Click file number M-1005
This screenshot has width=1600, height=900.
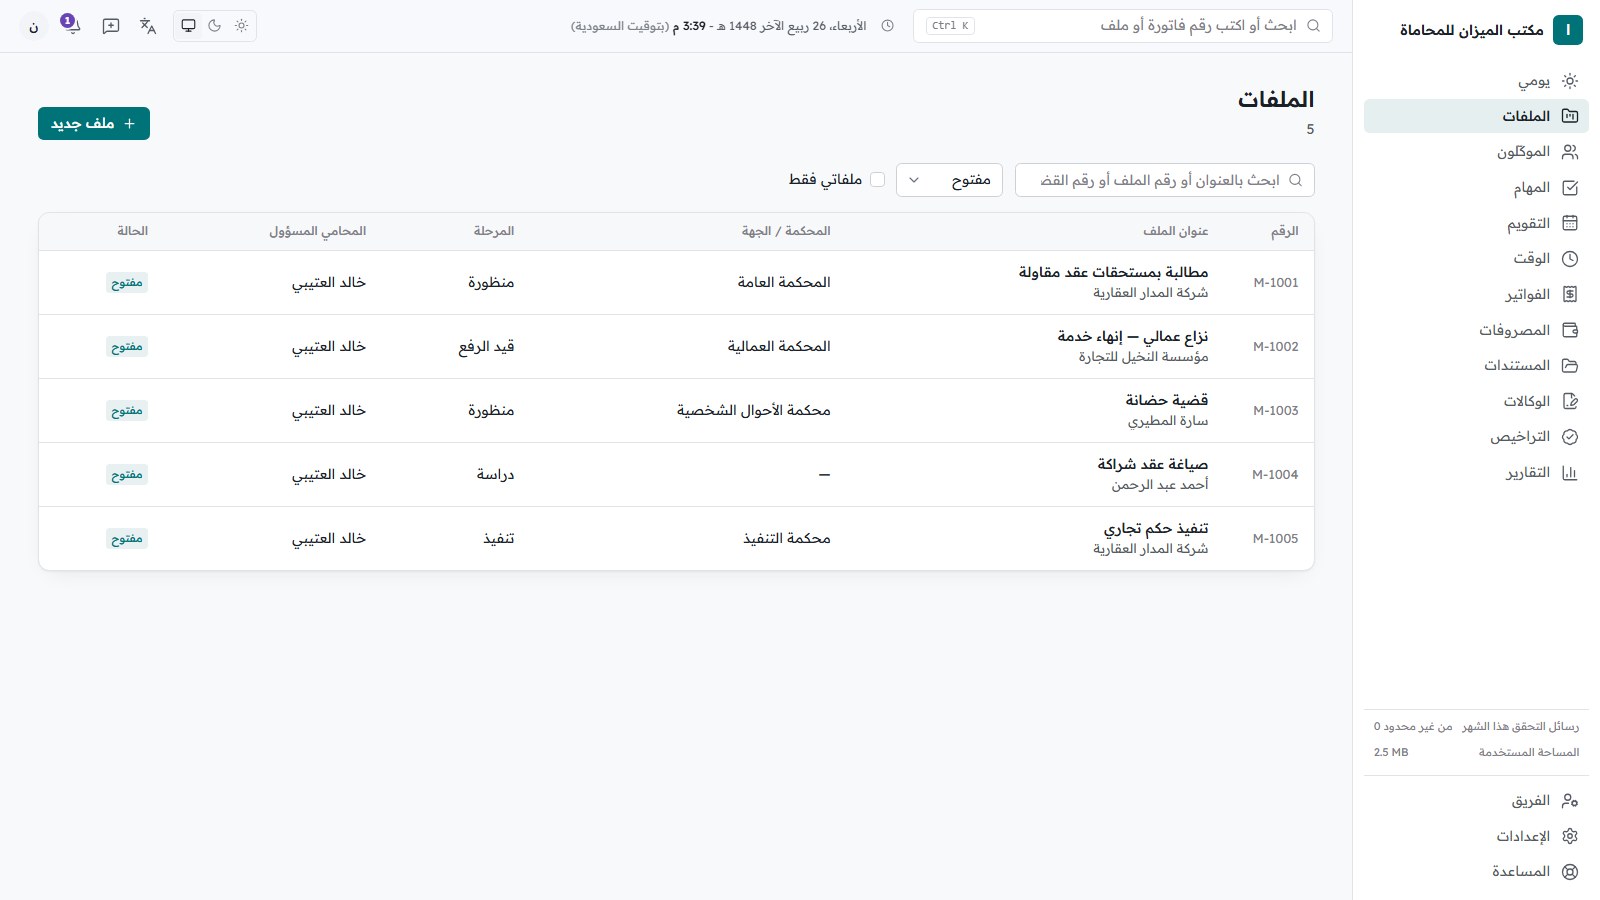[x=1275, y=539]
